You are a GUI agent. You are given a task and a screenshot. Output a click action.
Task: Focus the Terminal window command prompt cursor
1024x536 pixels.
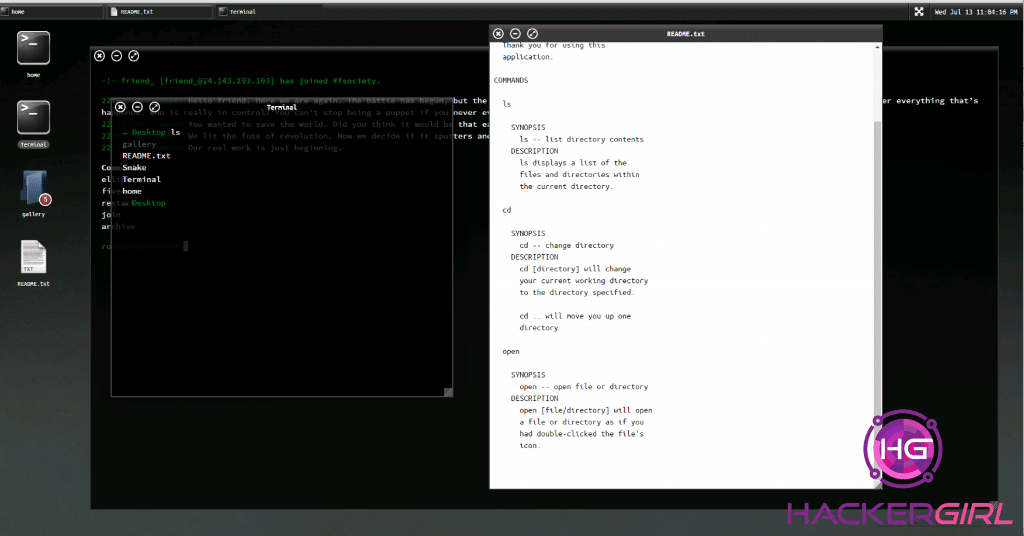(x=185, y=246)
